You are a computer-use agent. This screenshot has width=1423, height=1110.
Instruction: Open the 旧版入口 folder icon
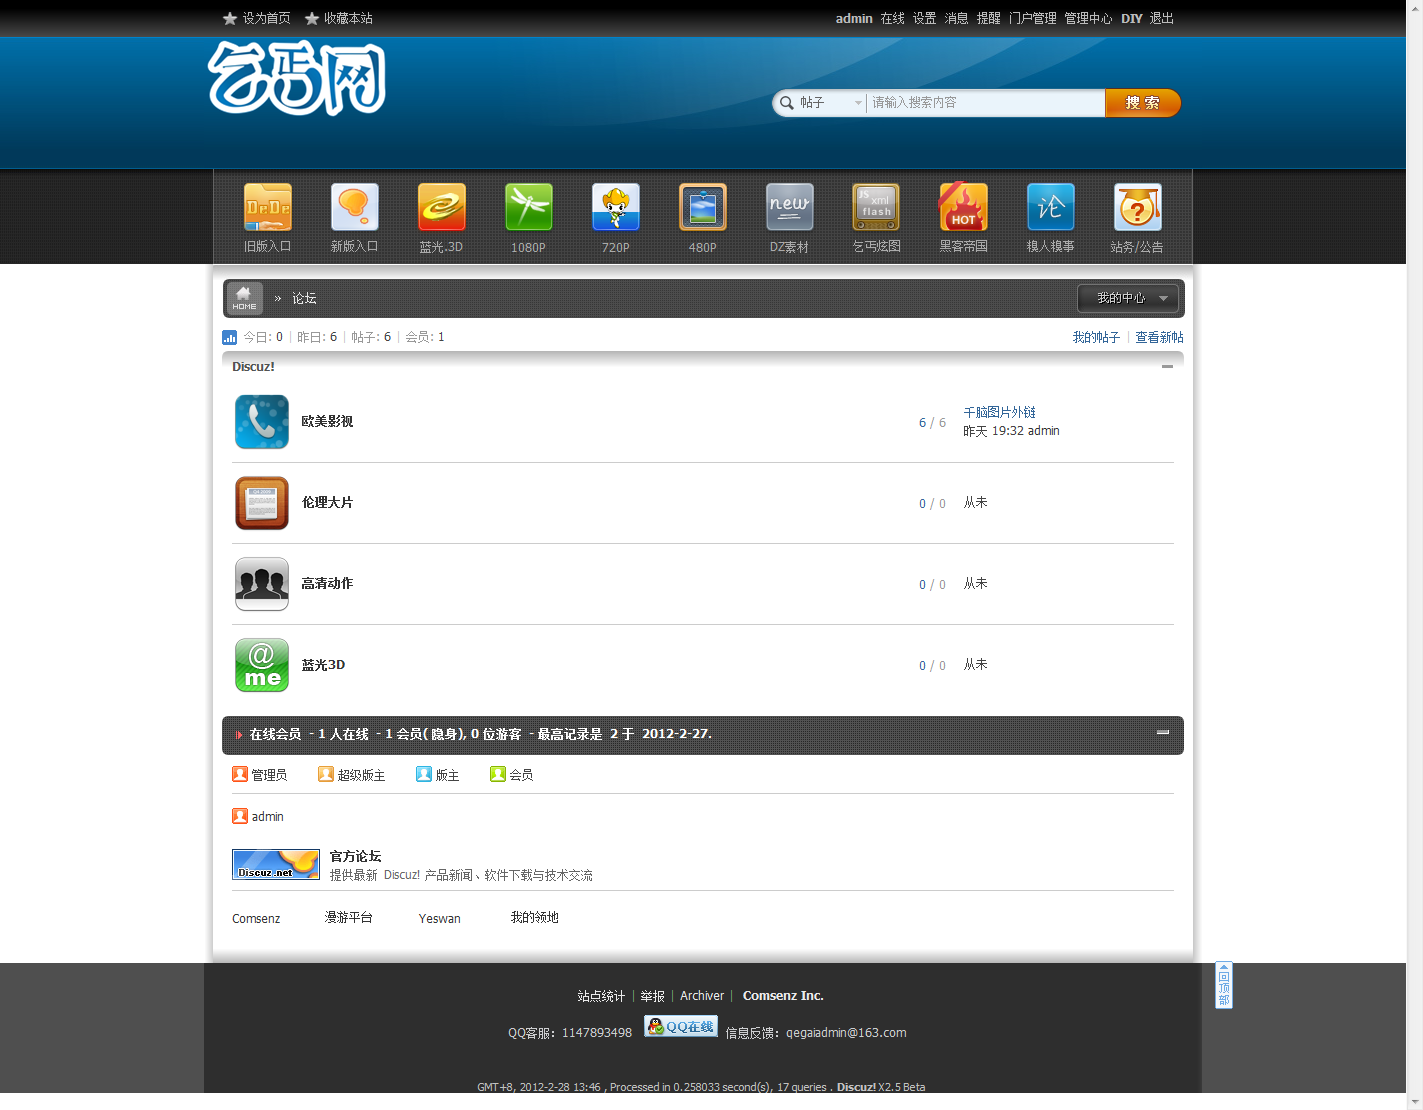pyautogui.click(x=268, y=207)
